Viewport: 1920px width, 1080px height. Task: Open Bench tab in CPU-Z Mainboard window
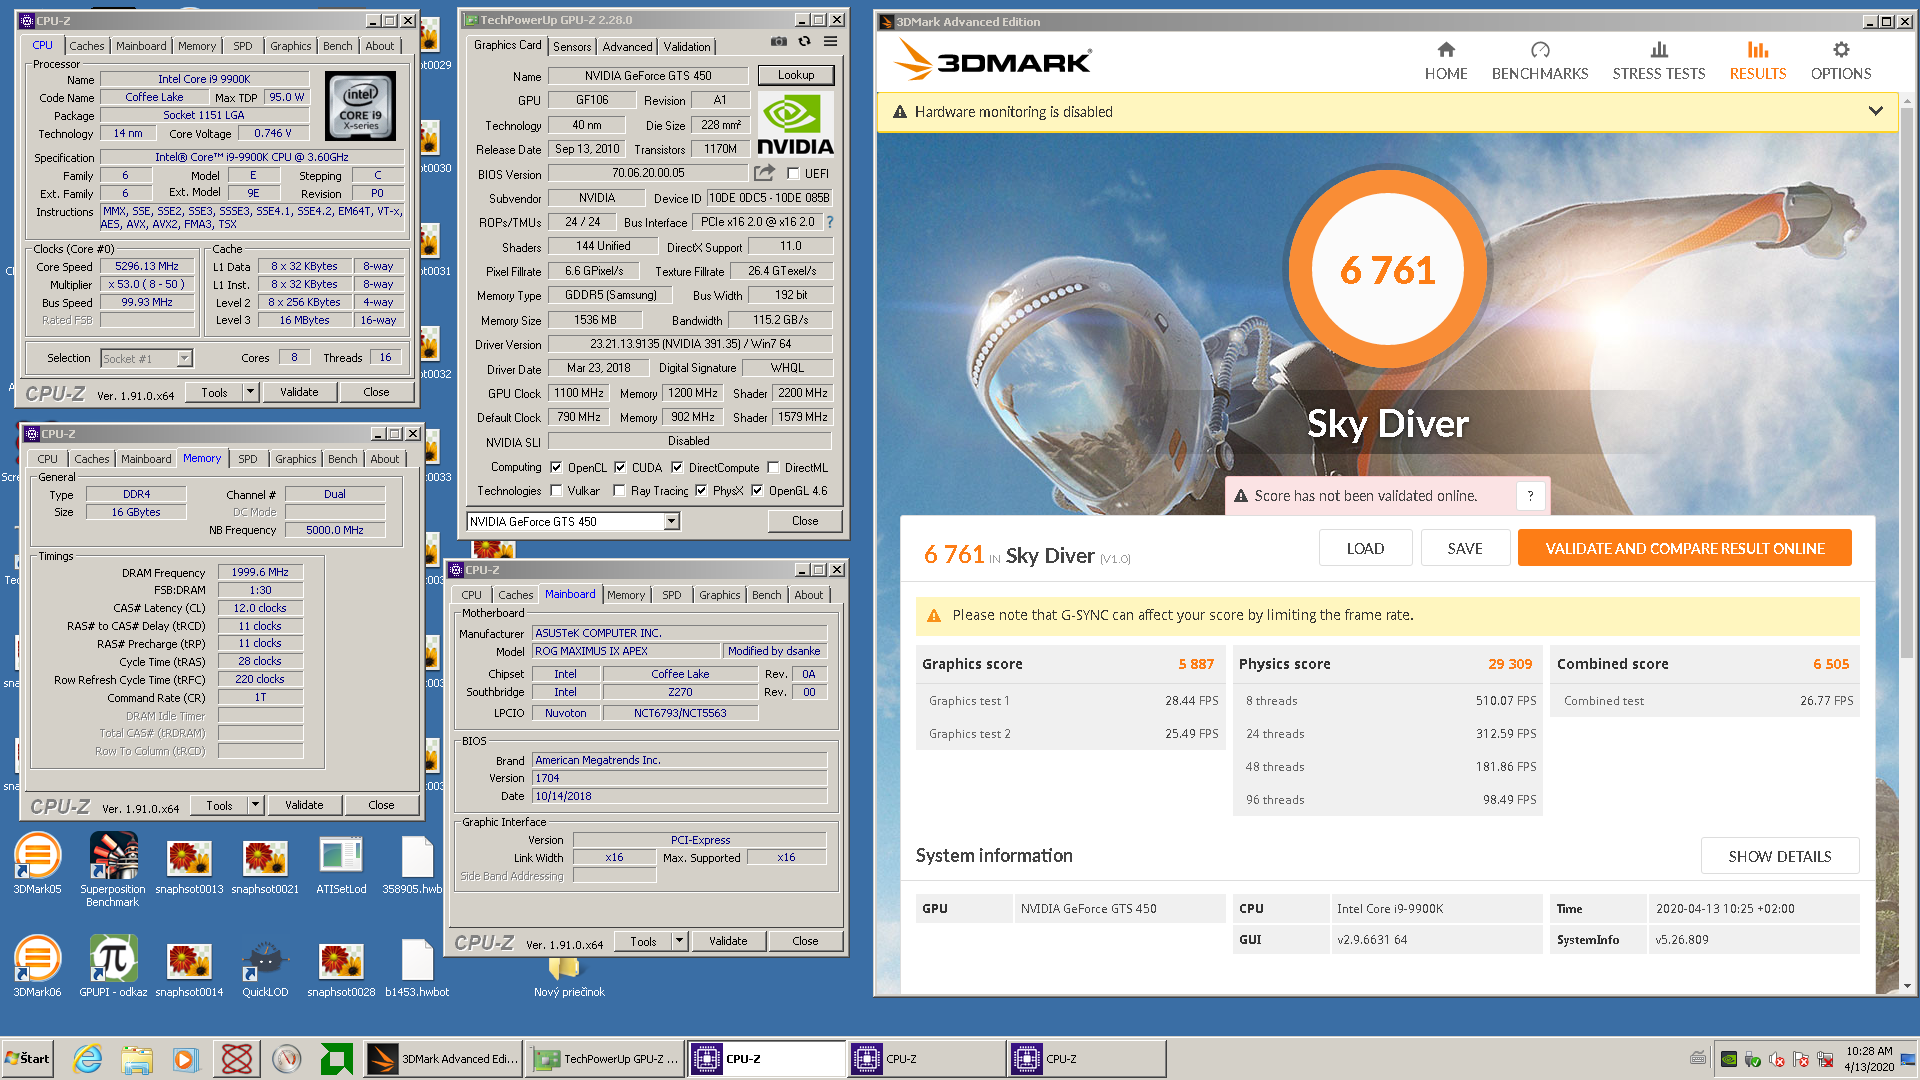(x=767, y=595)
